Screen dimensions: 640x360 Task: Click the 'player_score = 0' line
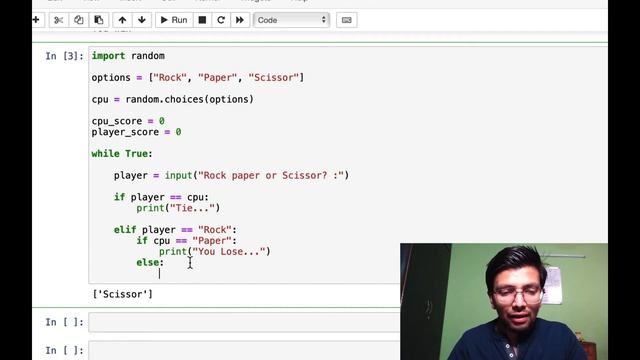[136, 132]
